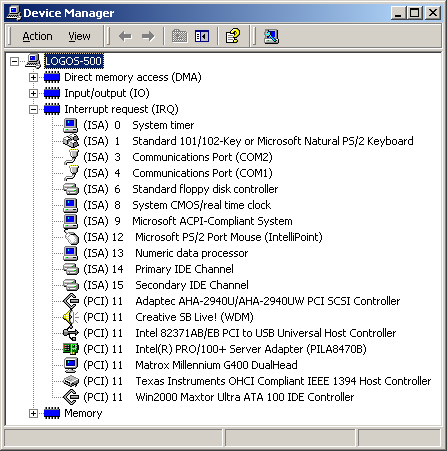Maximize the Device Manager window
447x451 pixels.
click(415, 13)
